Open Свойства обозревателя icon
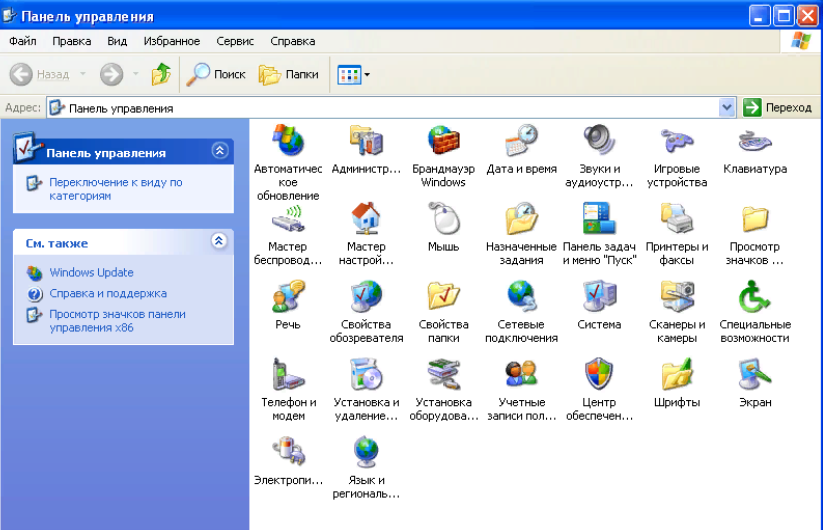This screenshot has width=823, height=530. click(x=366, y=296)
